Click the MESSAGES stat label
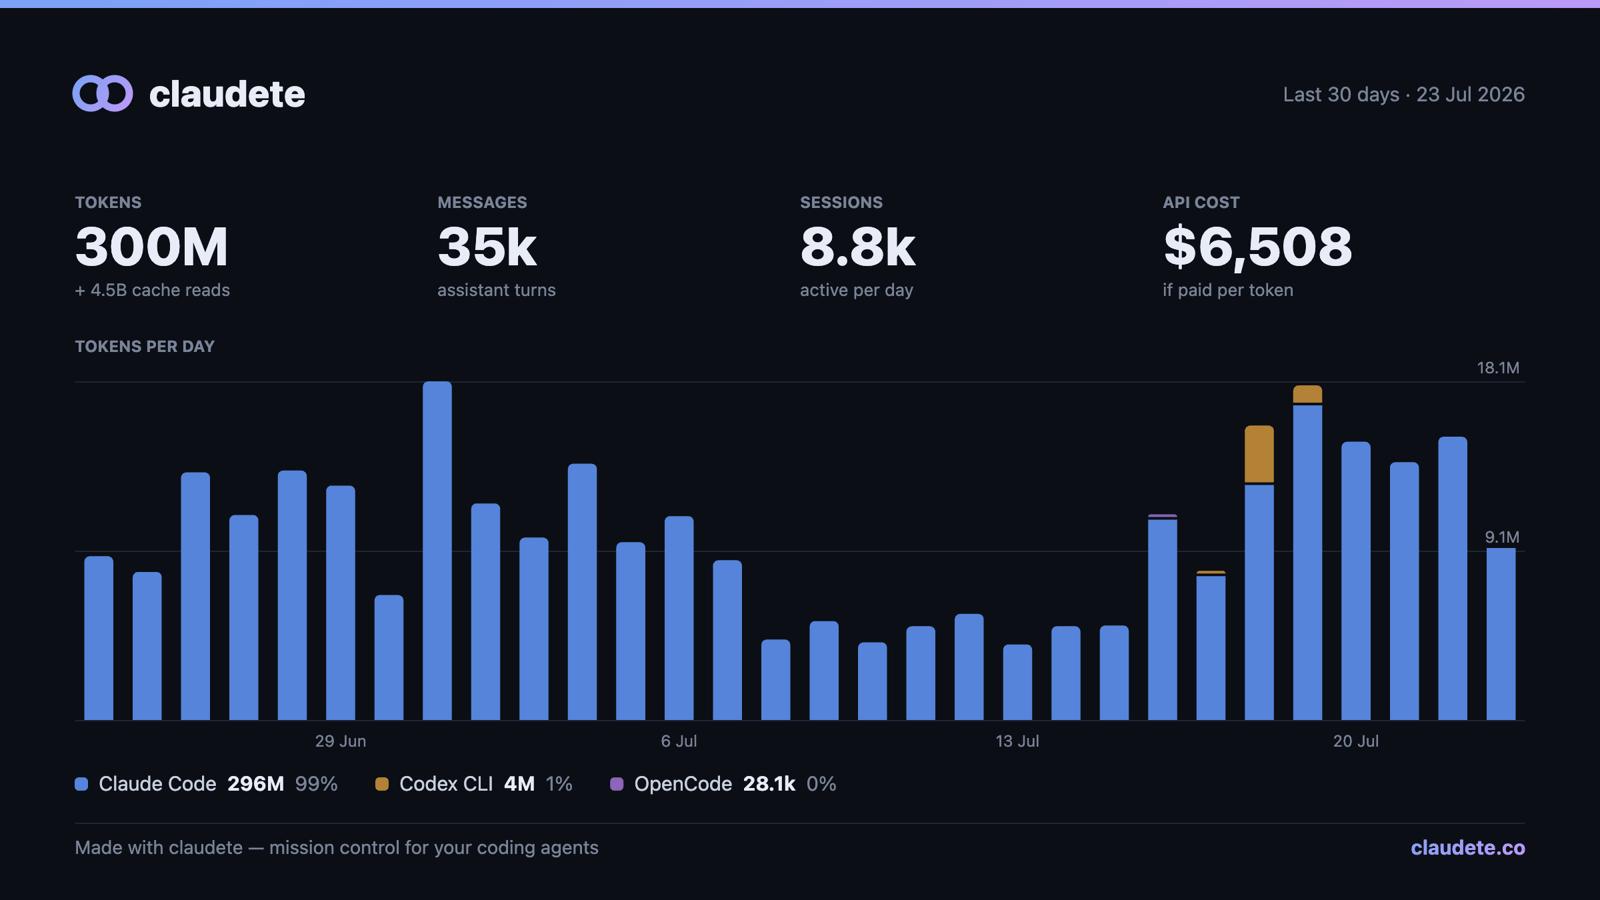The image size is (1600, 900). point(482,202)
